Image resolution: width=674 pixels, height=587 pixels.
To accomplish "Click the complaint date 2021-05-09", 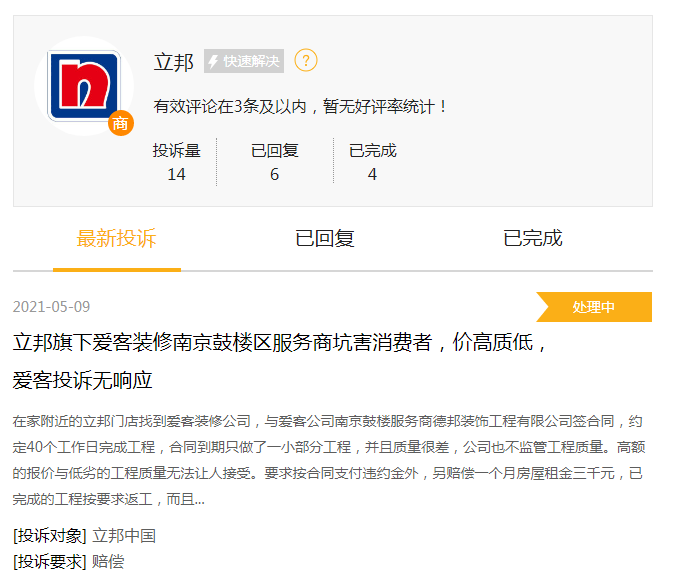I will pos(52,307).
